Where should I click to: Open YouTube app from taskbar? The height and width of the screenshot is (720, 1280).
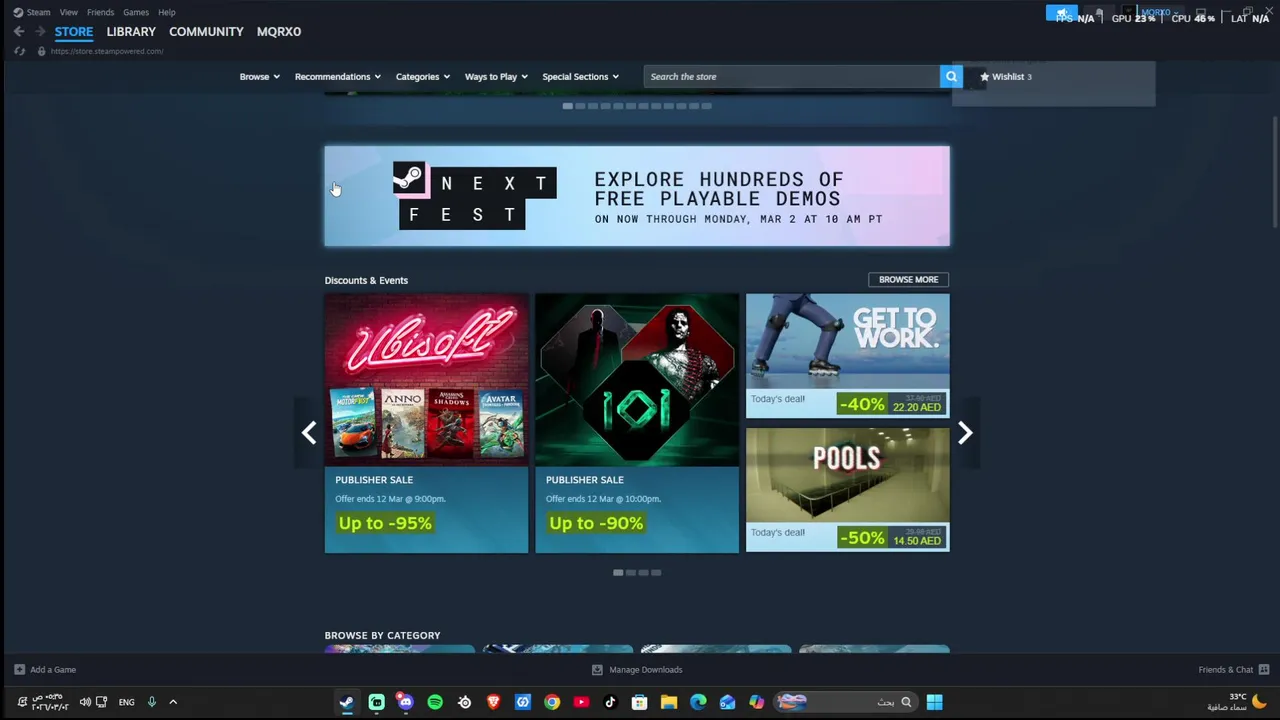pyautogui.click(x=581, y=702)
